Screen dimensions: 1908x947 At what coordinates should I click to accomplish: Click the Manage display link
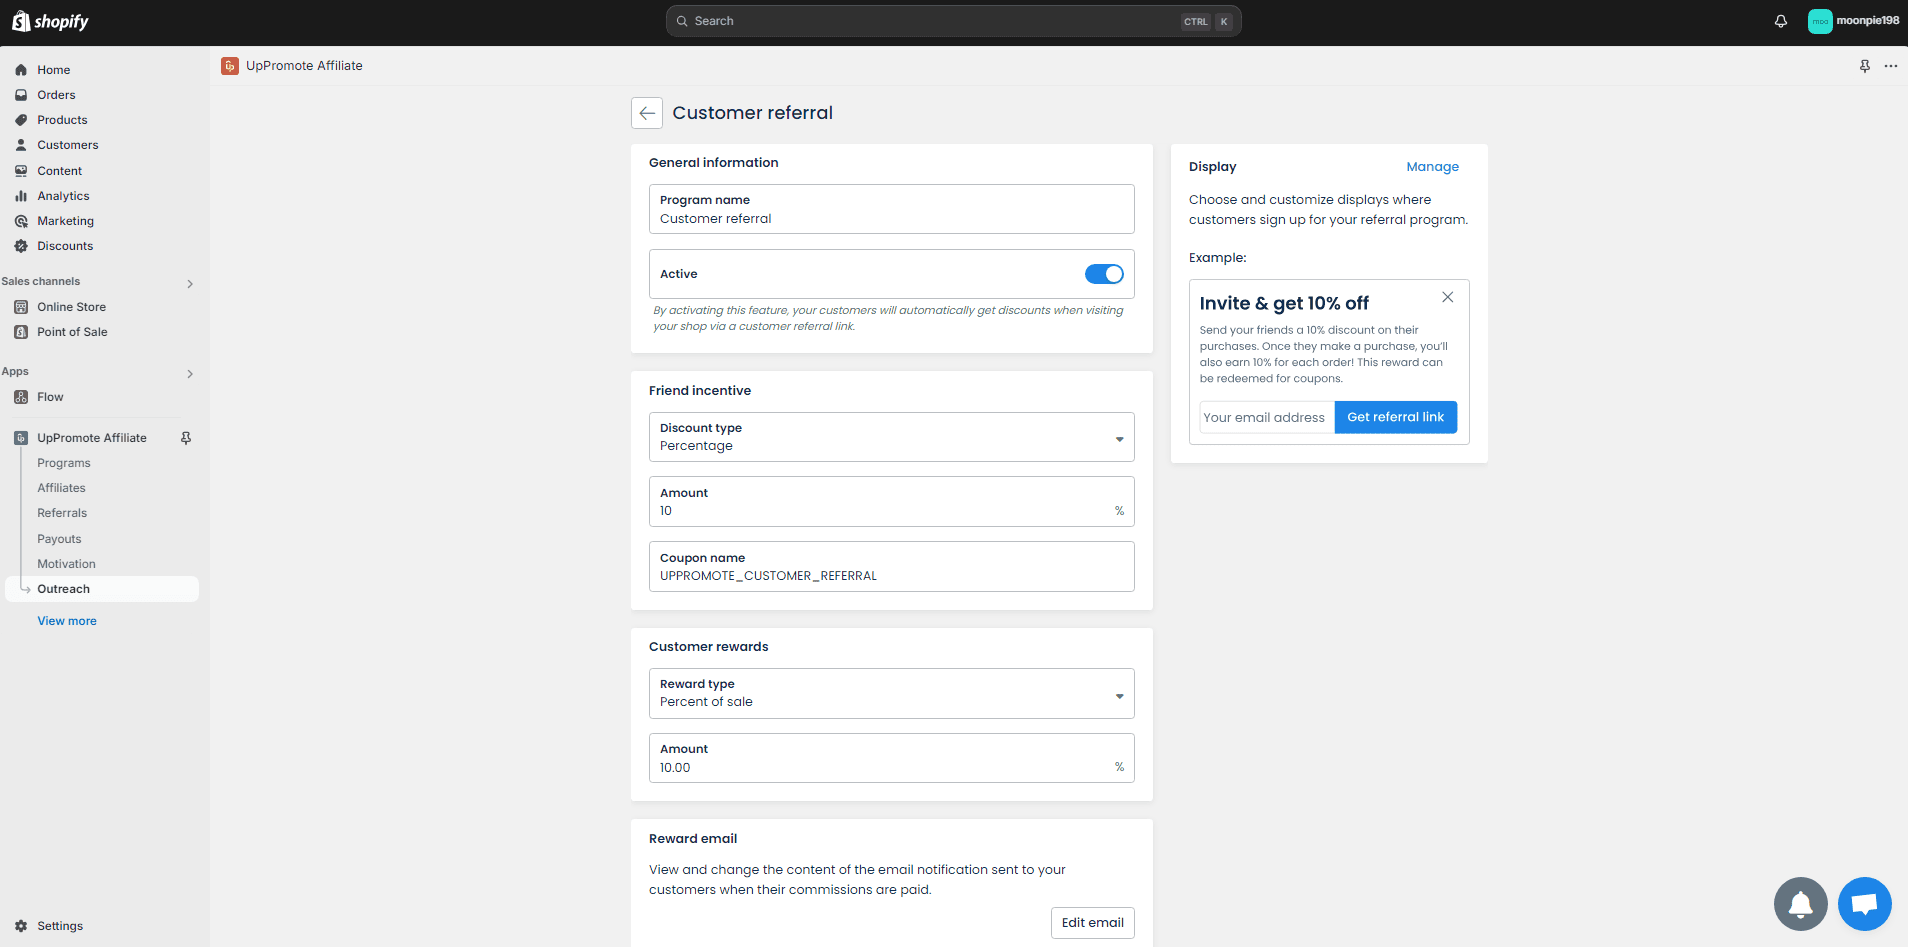pyautogui.click(x=1432, y=167)
